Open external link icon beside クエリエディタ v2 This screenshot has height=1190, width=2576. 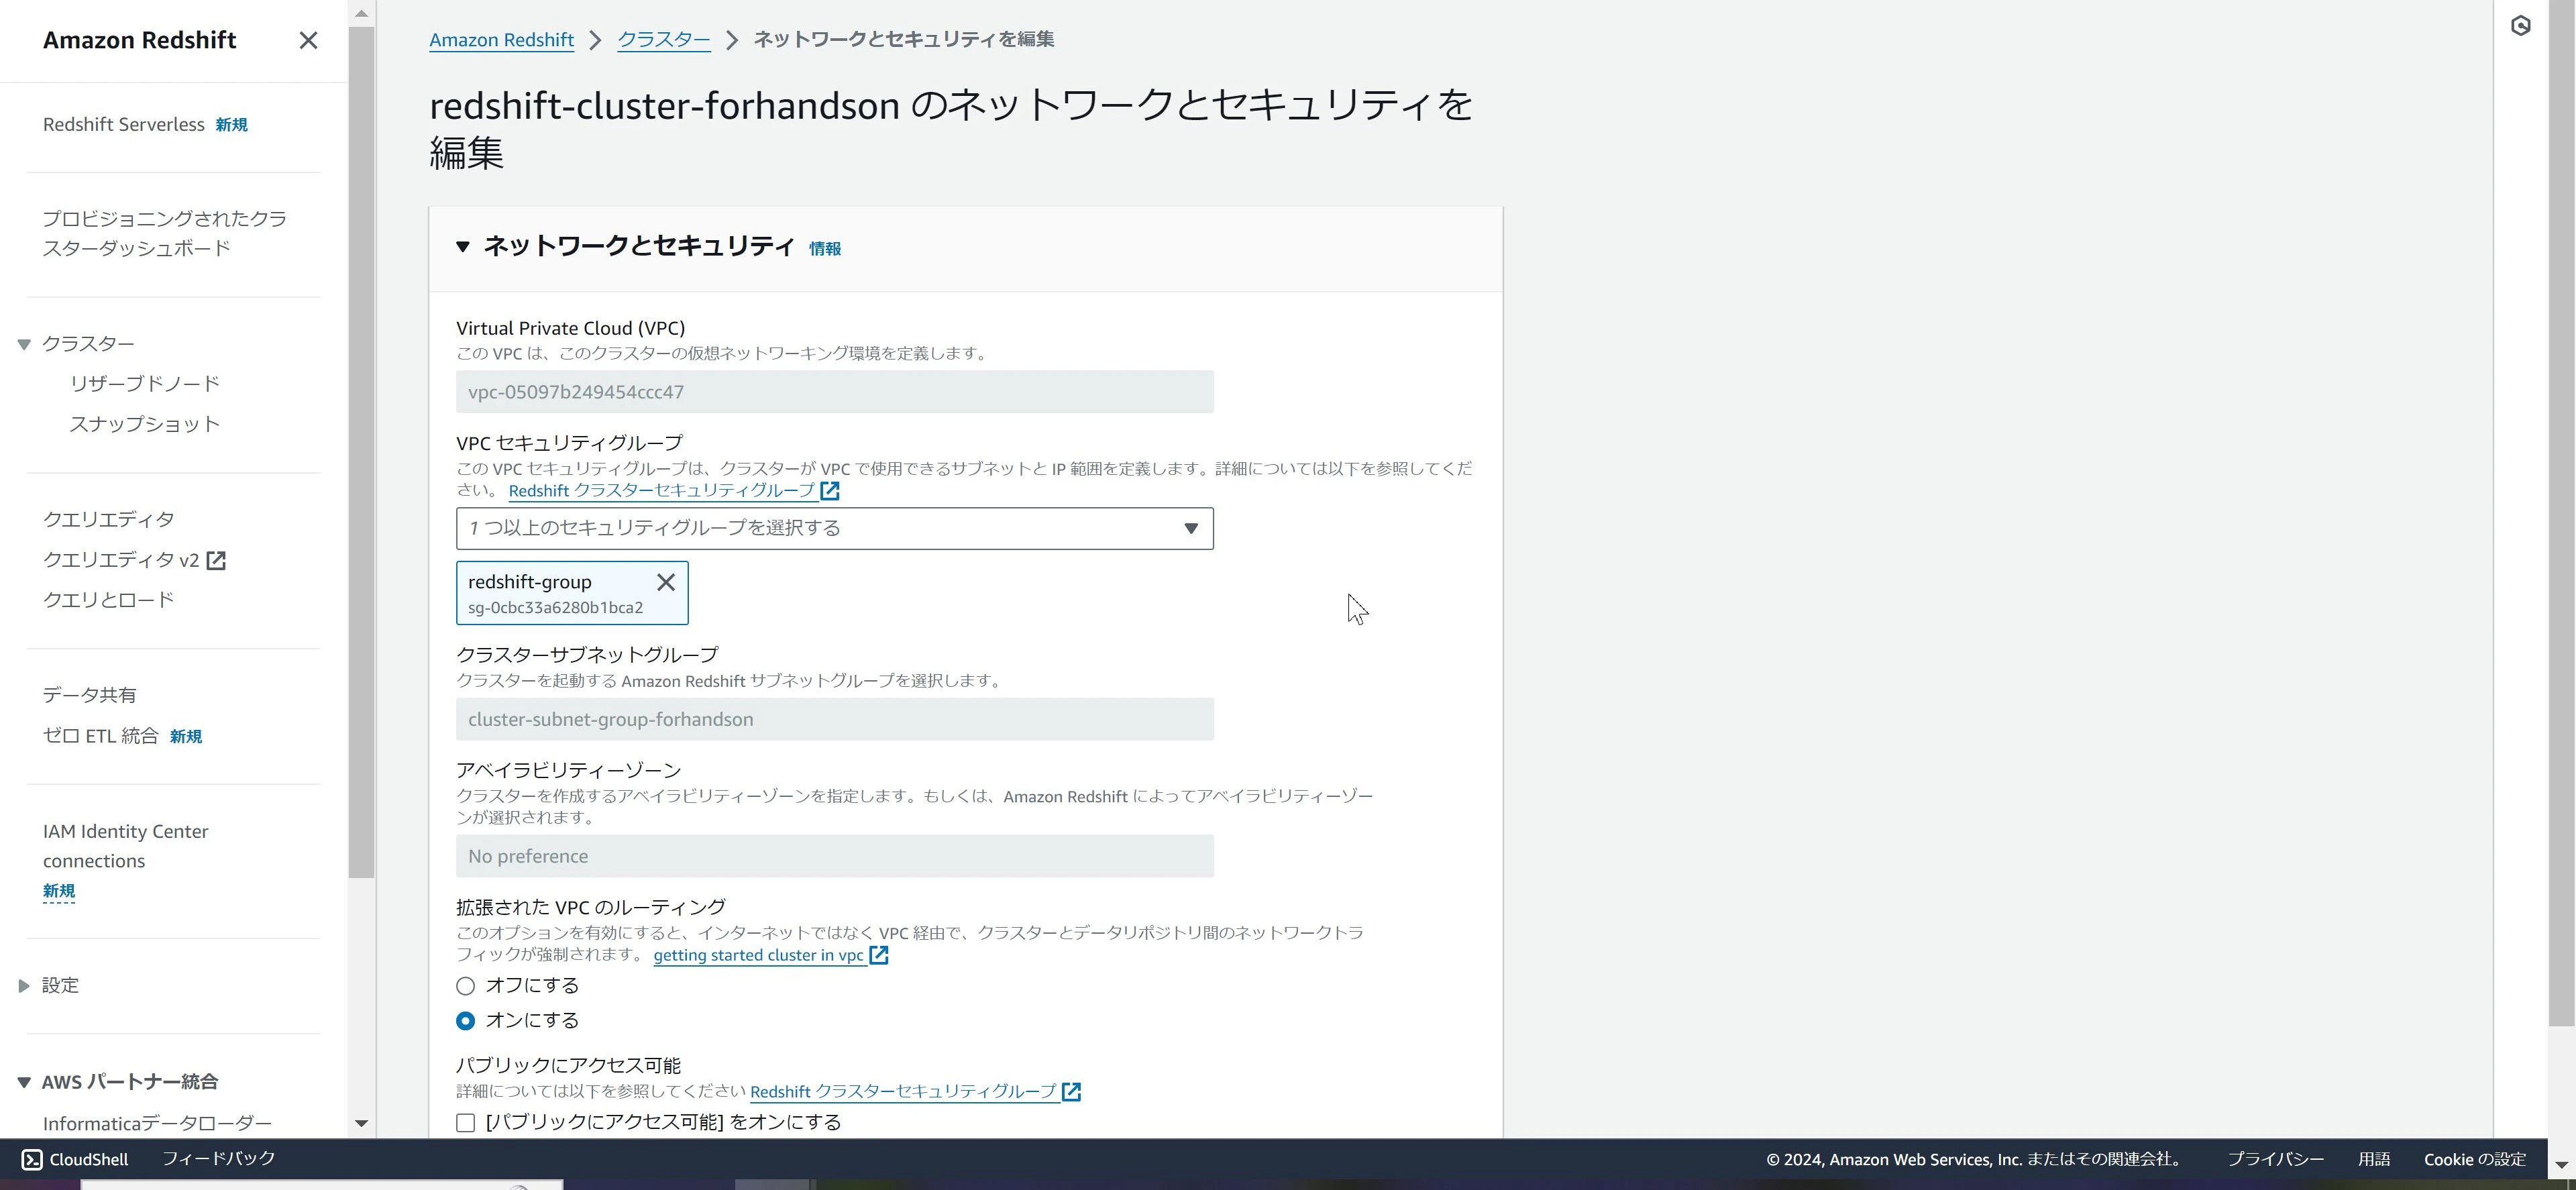(216, 560)
